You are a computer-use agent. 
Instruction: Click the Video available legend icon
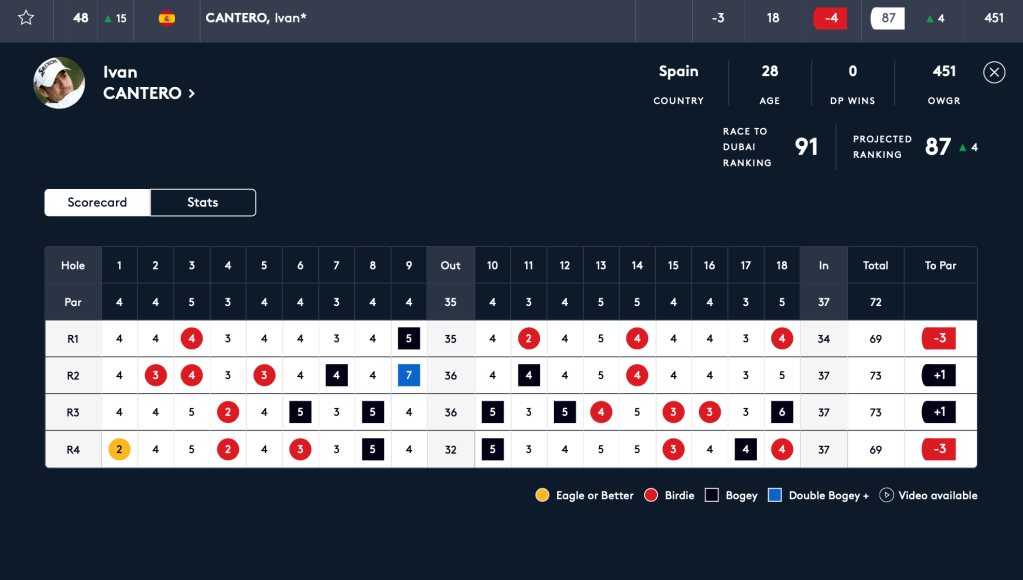886,495
